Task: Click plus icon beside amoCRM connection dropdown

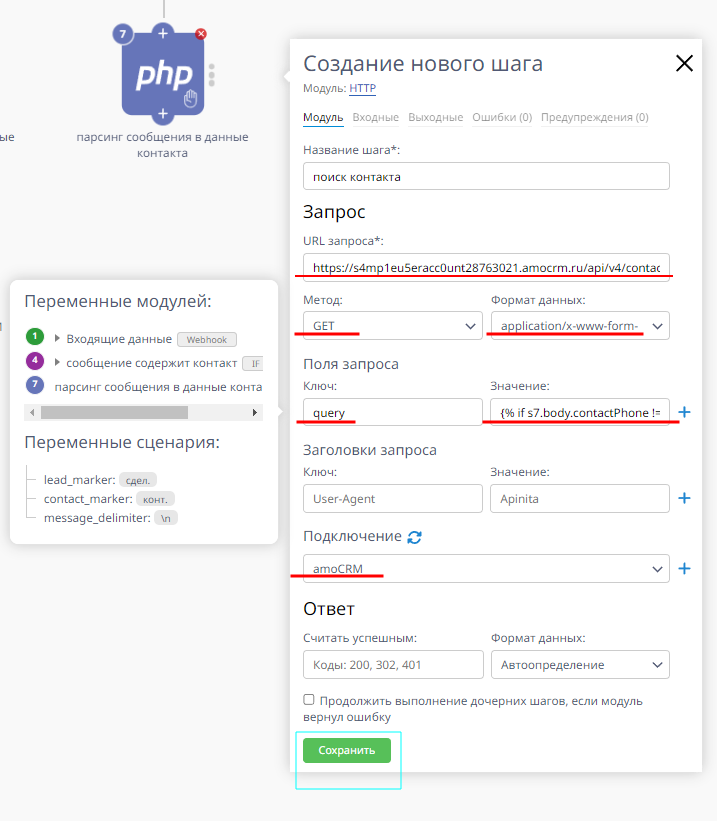Action: [684, 568]
